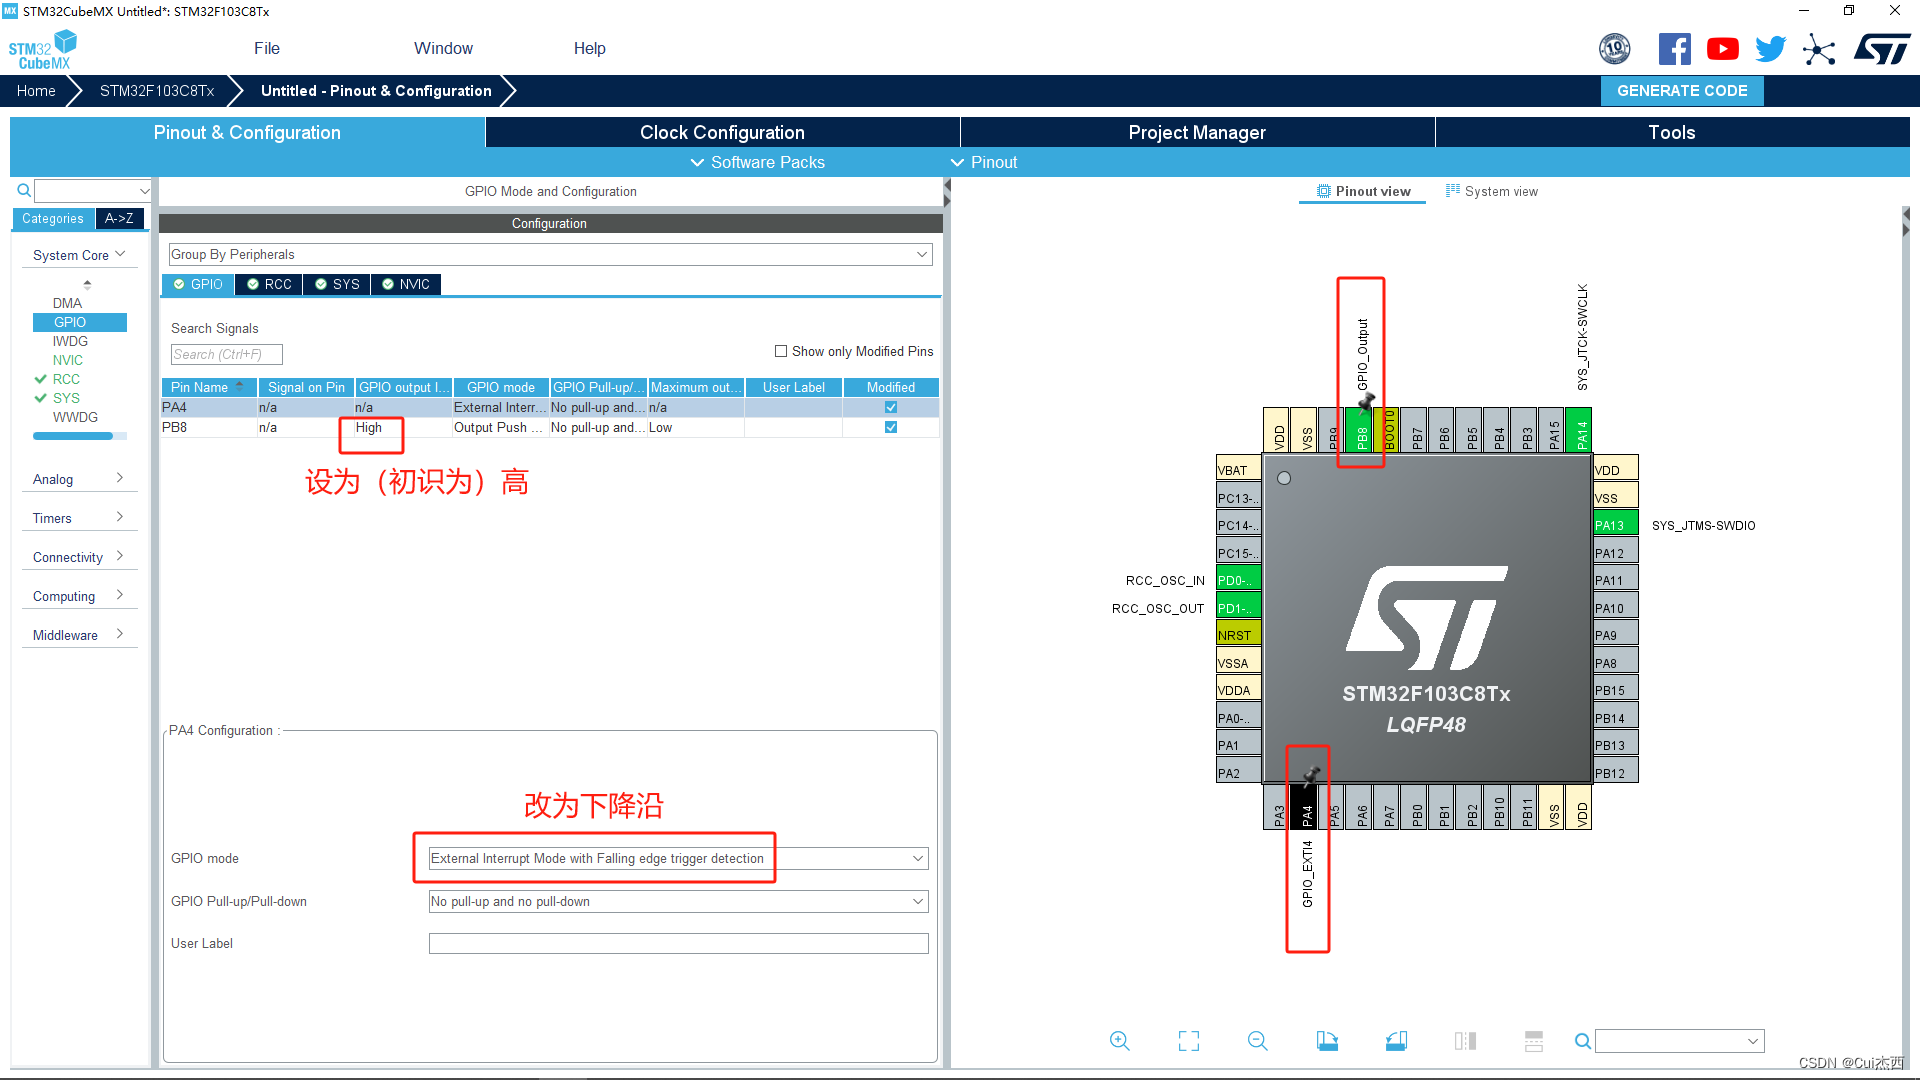Switch to the Project Manager tab
Viewport: 1920px width, 1080px height.
(1196, 132)
